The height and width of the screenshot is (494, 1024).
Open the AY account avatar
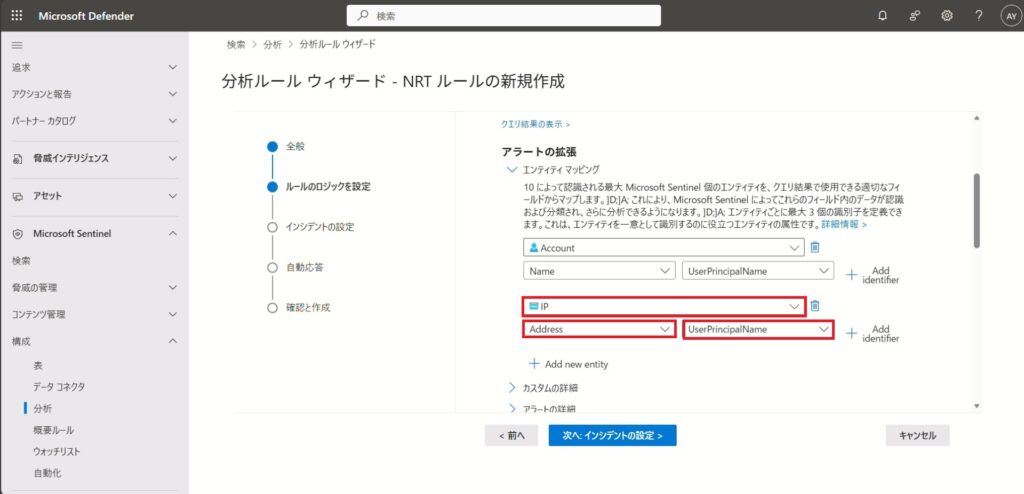pos(1008,16)
